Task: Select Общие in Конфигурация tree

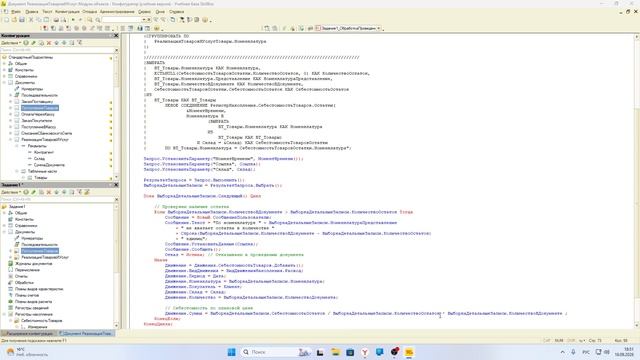Action: click(x=21, y=64)
